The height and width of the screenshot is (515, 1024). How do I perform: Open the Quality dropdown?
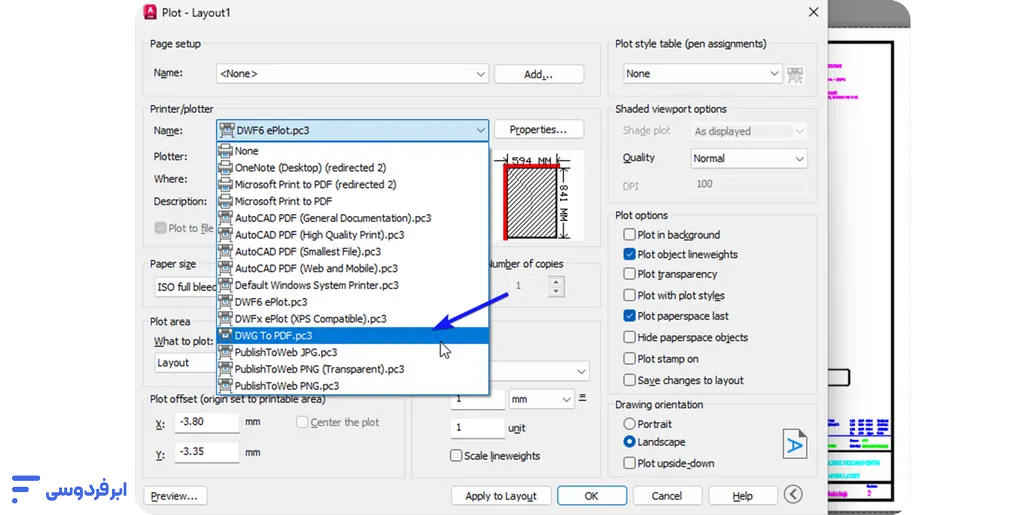749,159
